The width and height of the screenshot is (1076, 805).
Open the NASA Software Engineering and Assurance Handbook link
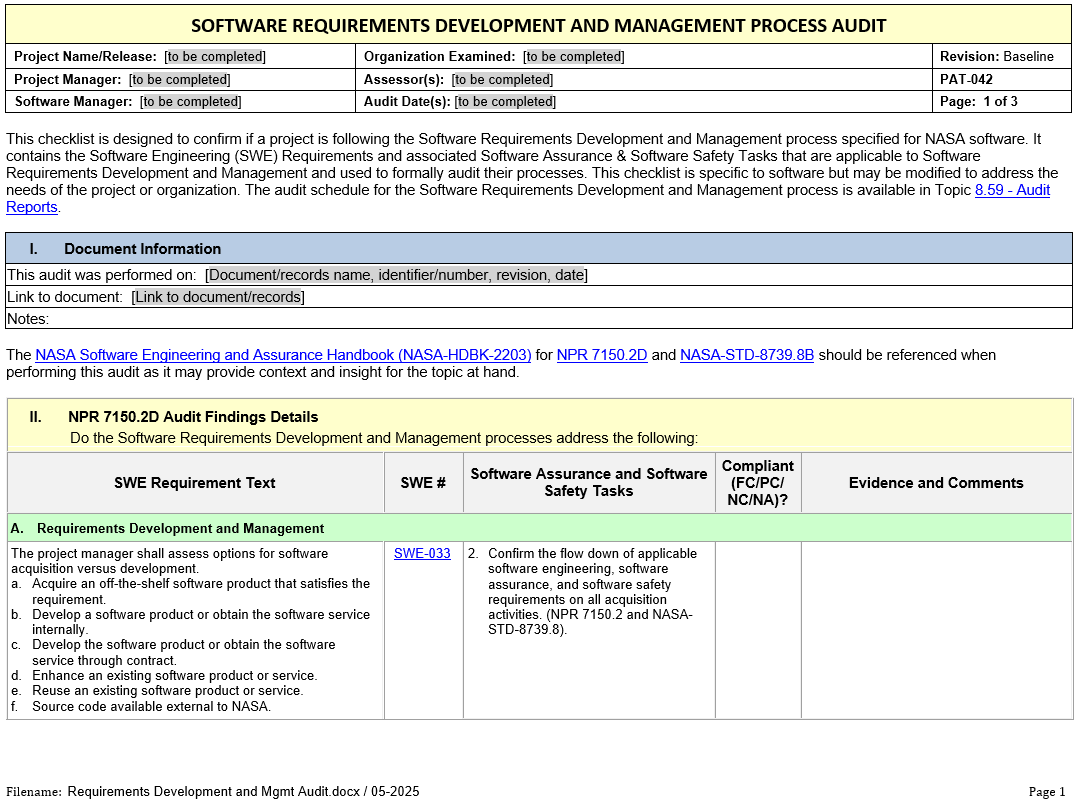[x=283, y=355]
